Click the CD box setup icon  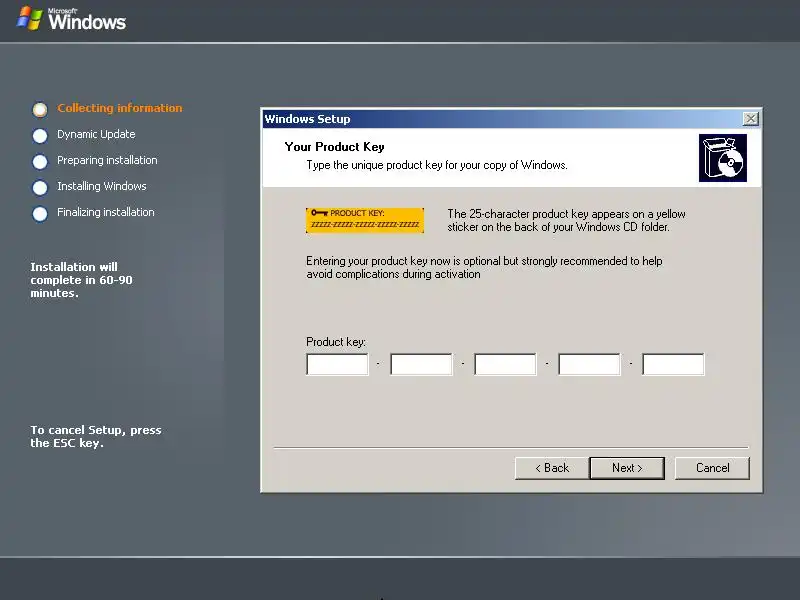coord(722,158)
